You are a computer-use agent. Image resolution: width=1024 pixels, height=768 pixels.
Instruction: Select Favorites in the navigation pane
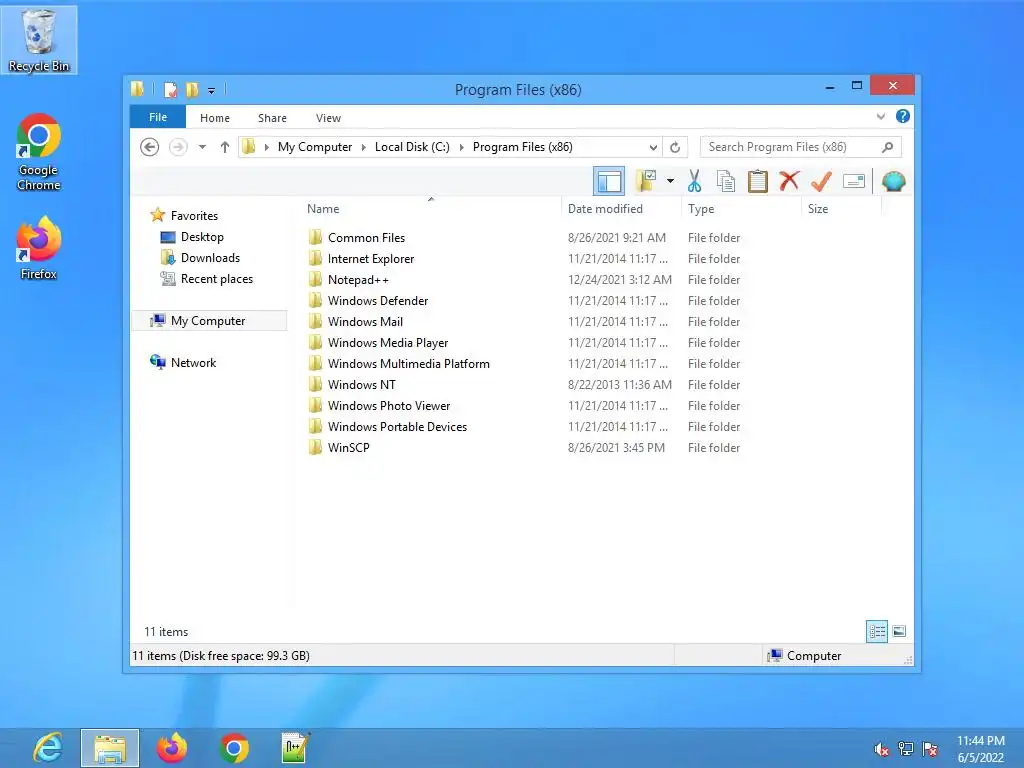194,216
